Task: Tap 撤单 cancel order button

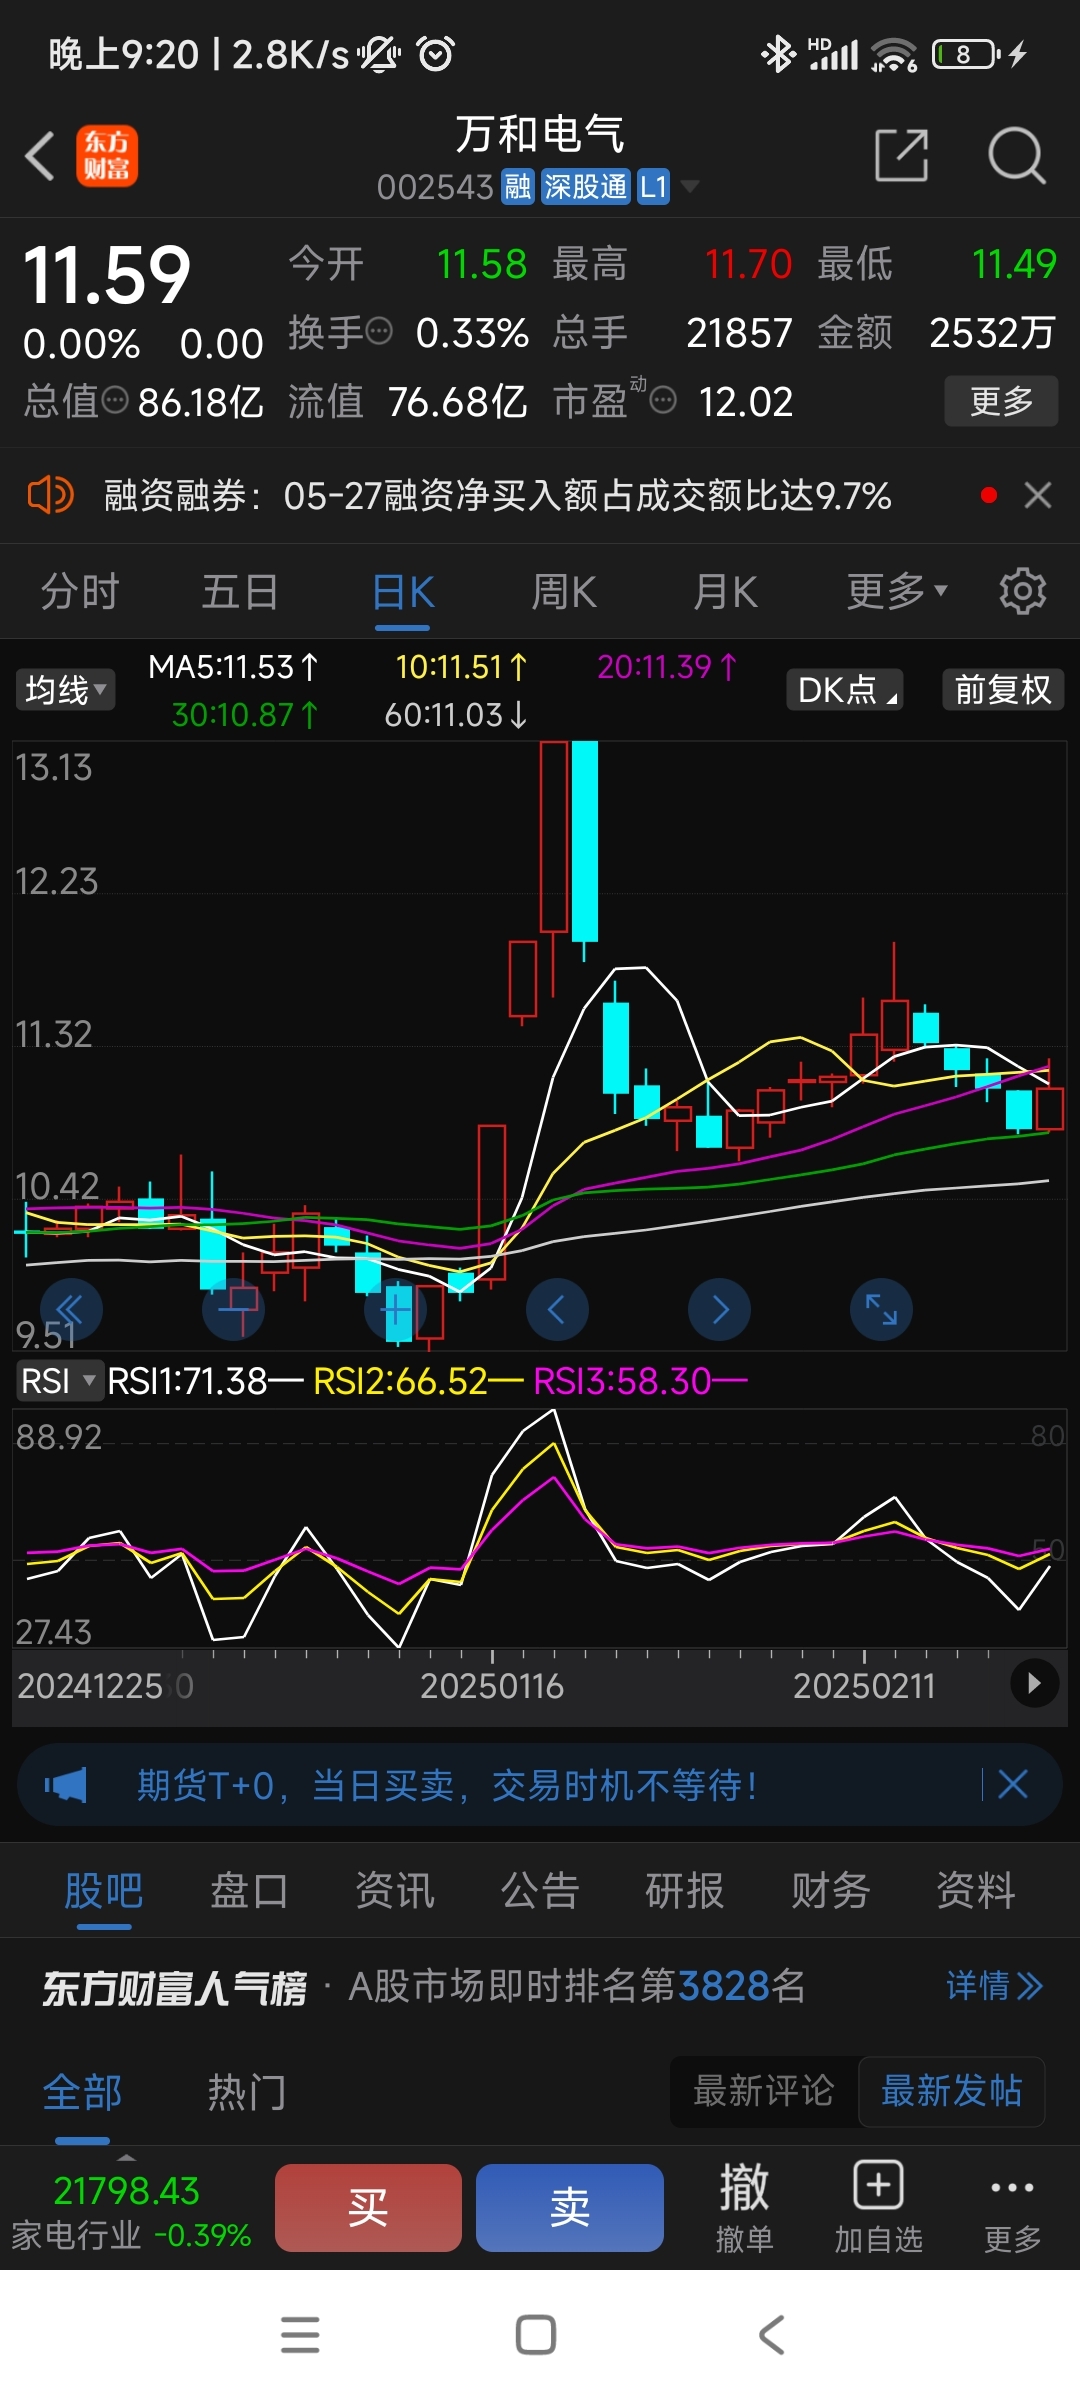Action: 745,2208
